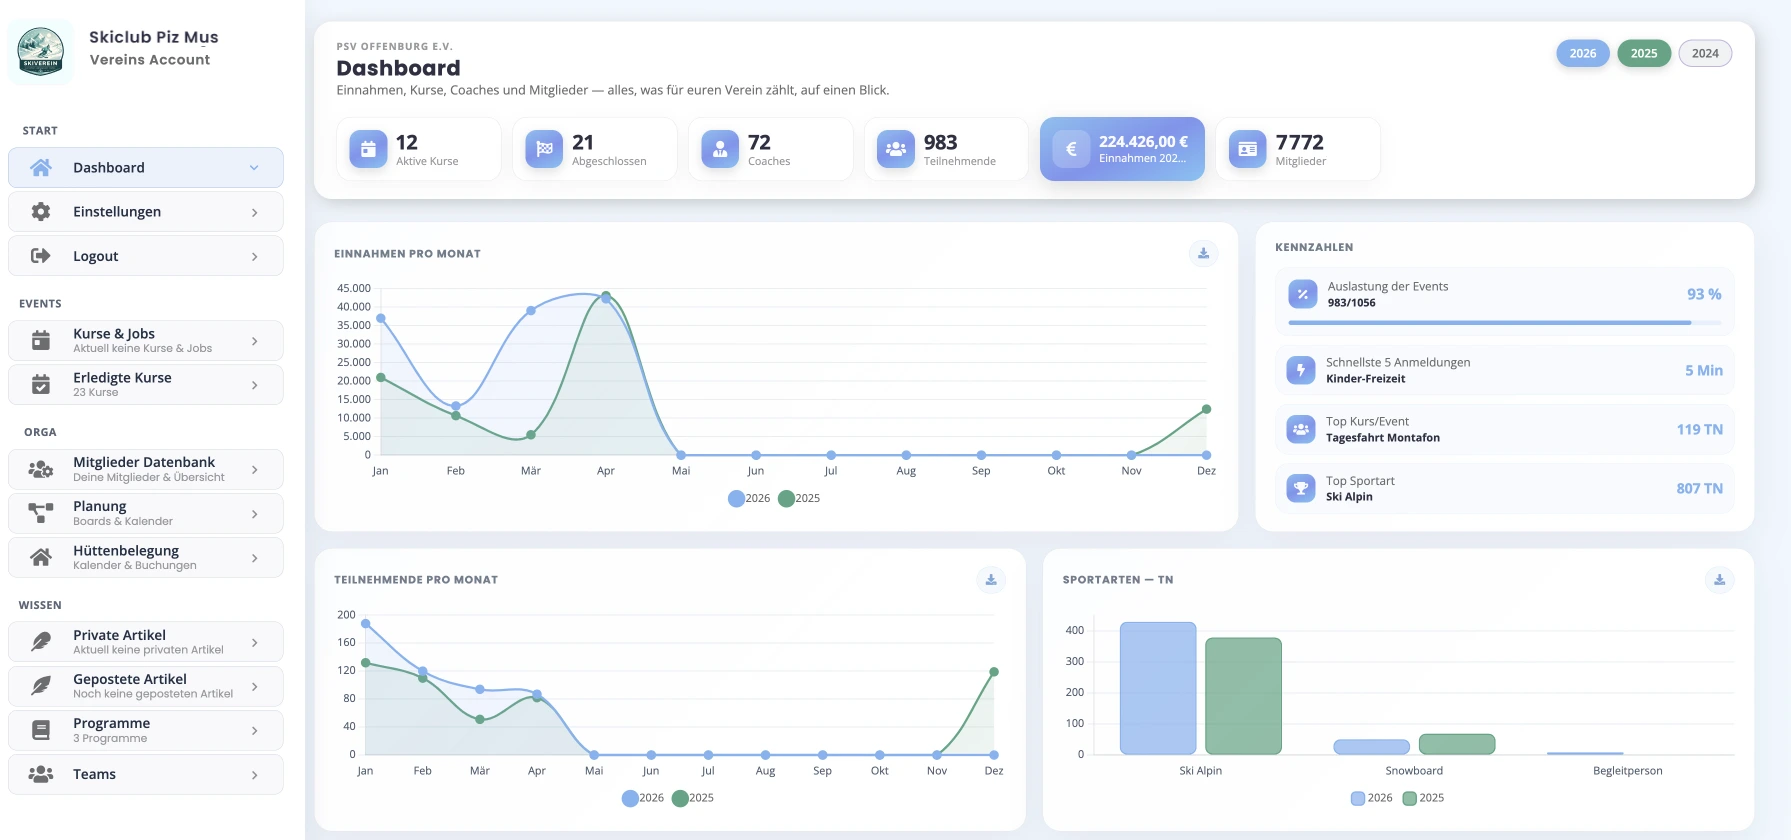The width and height of the screenshot is (1791, 840).
Task: Open Erledigte Kurse in the sidebar
Action: point(146,385)
